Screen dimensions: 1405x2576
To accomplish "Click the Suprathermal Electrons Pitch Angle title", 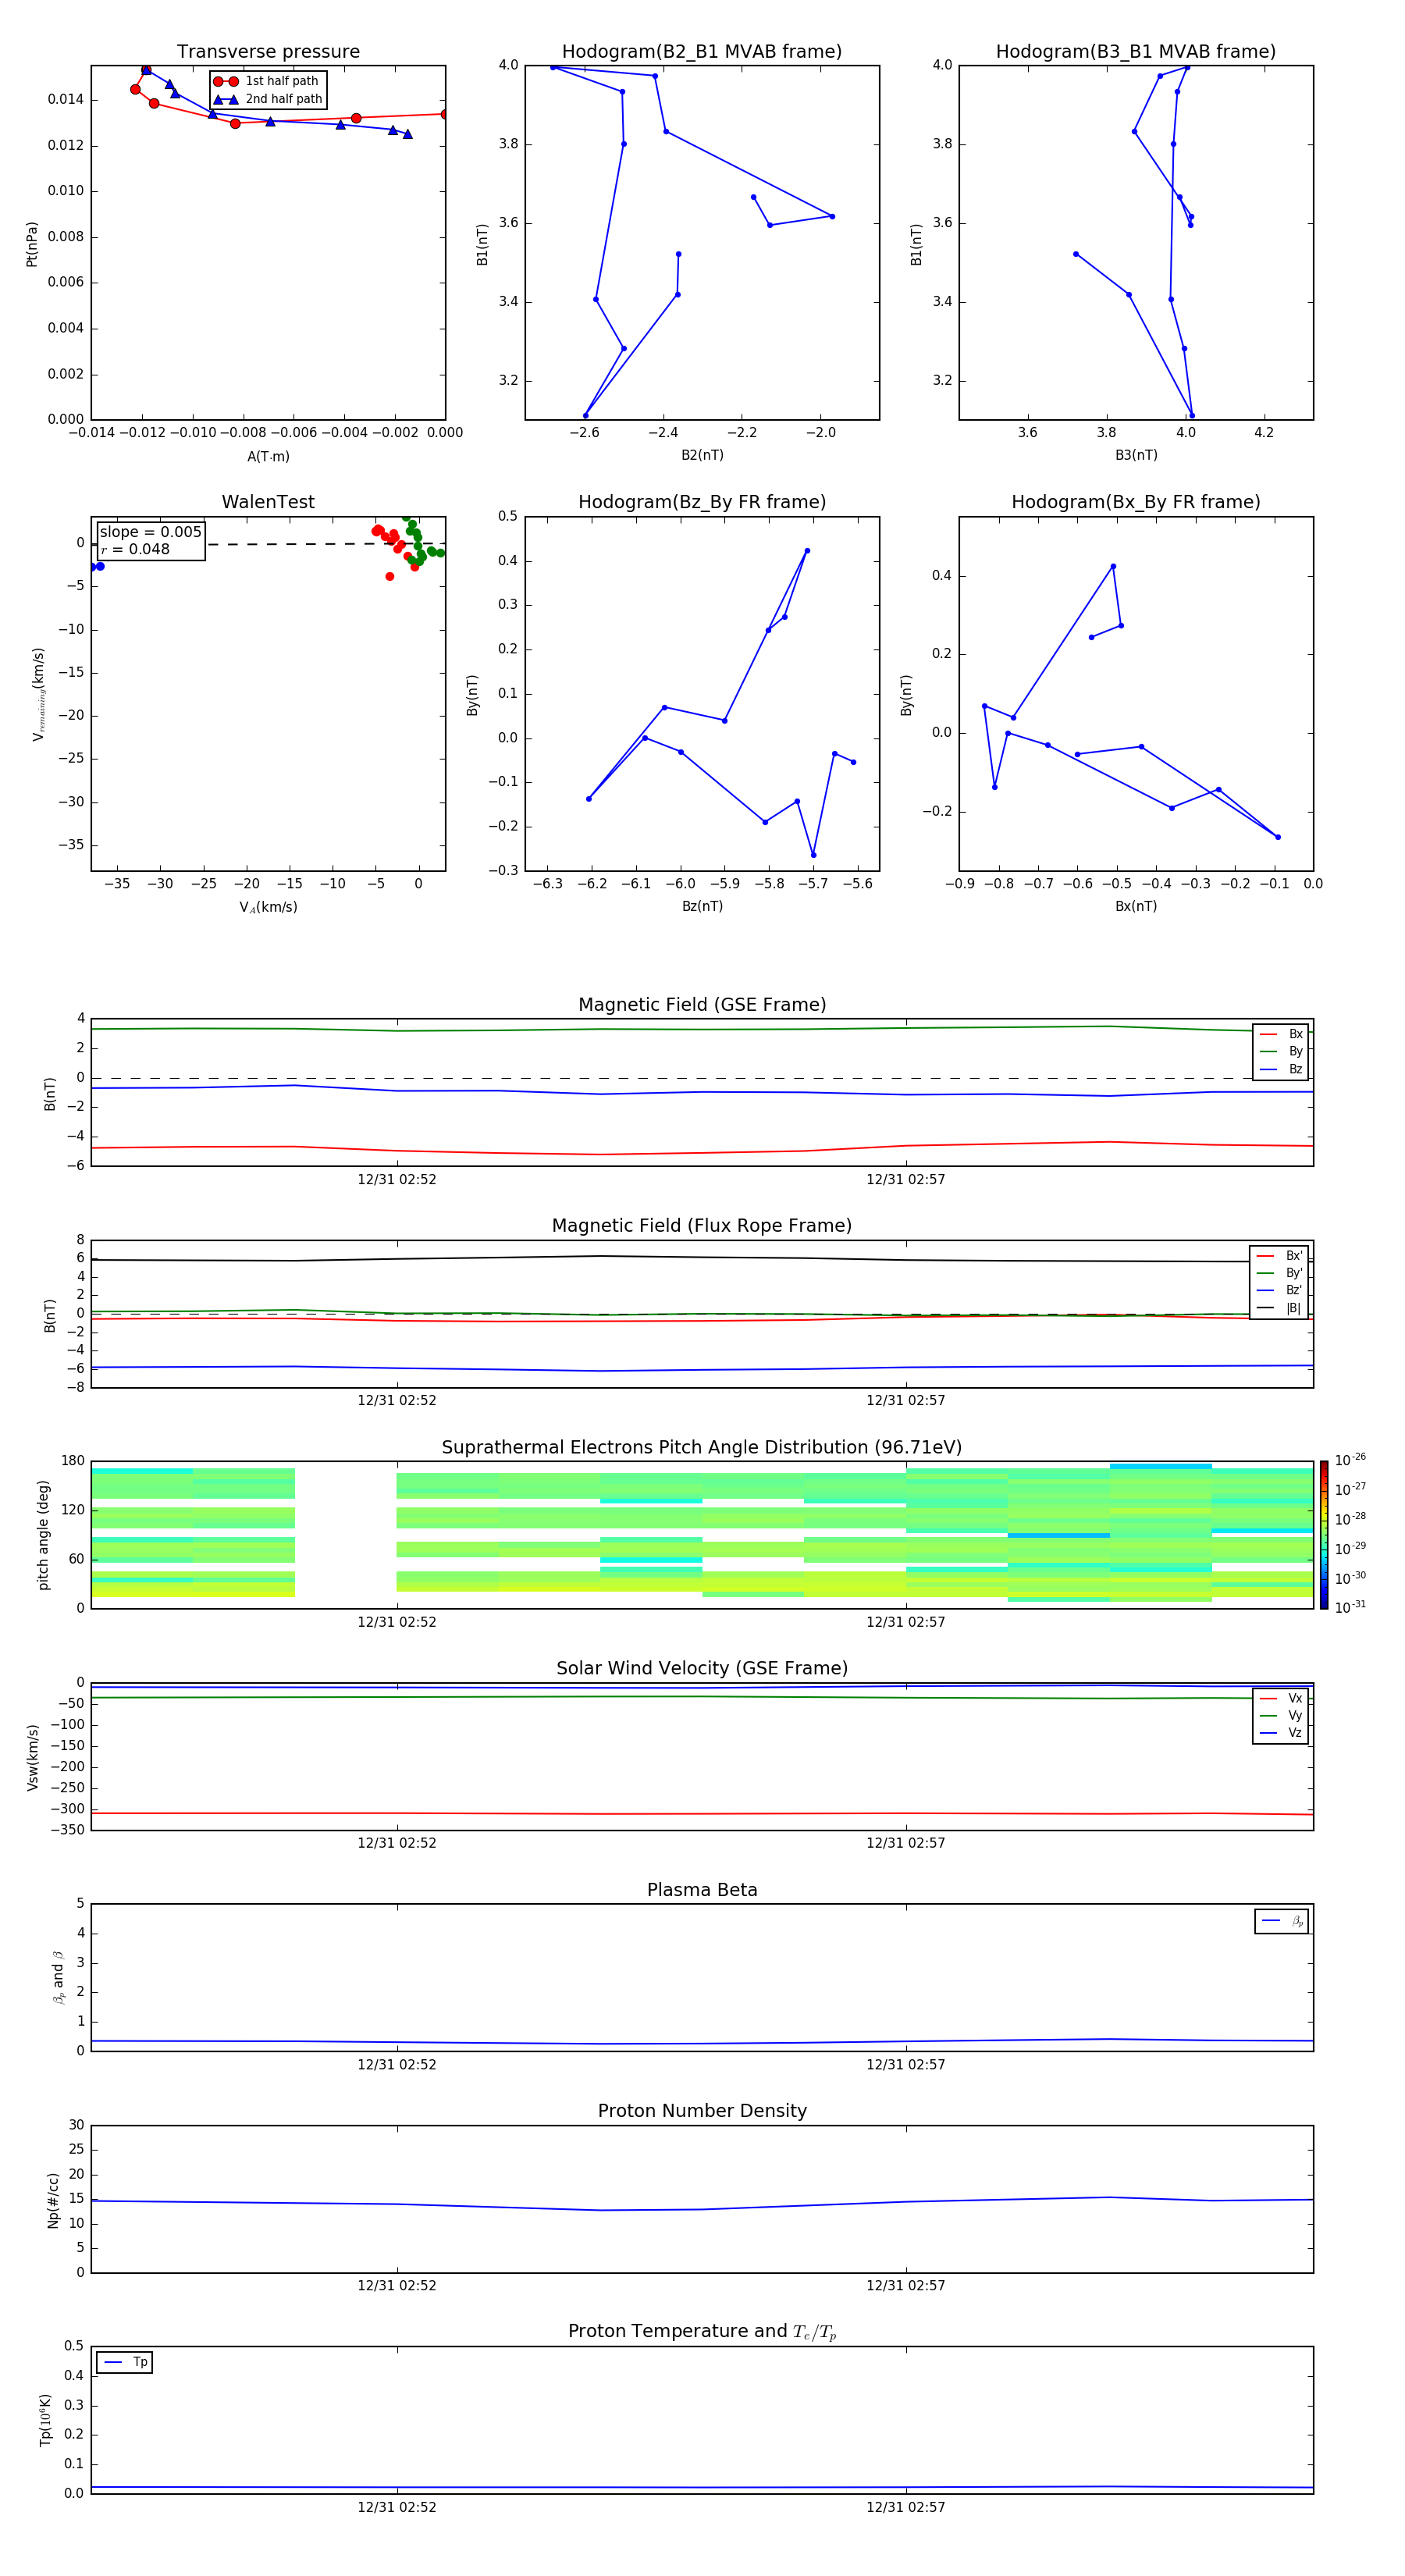I will tap(702, 1448).
